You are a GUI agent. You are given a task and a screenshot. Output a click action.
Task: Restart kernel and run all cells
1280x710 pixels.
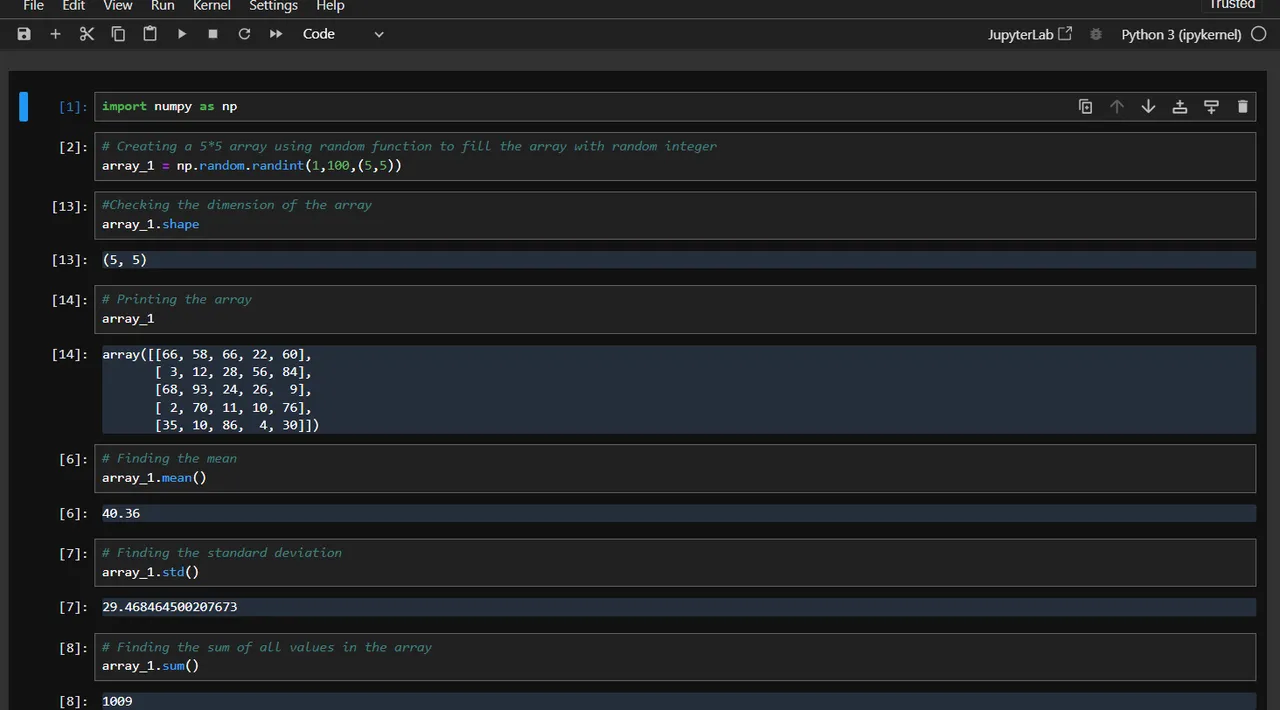click(x=276, y=34)
